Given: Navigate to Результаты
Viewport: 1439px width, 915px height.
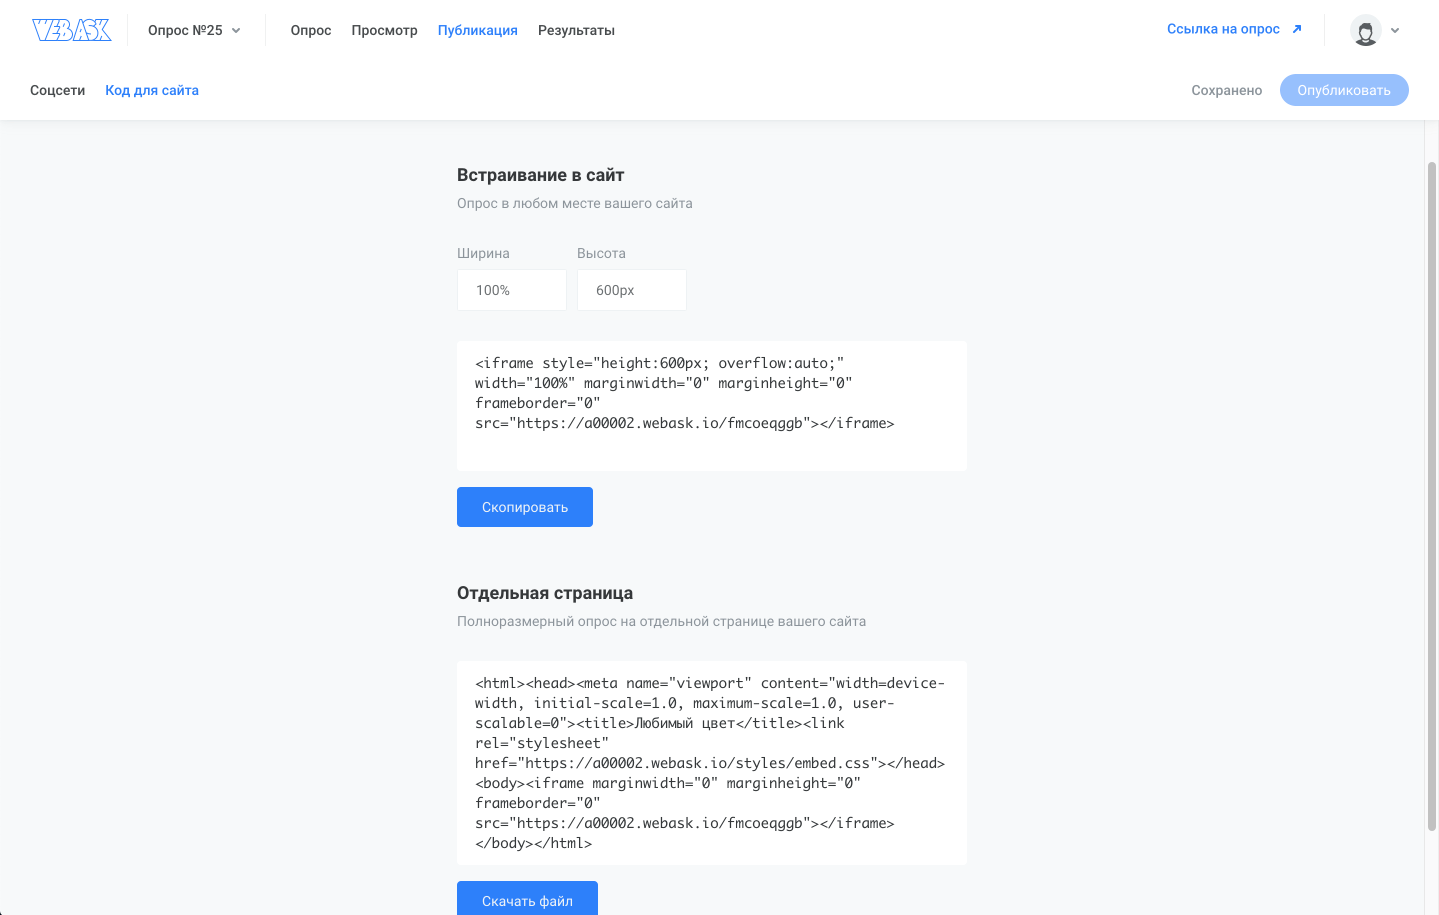Looking at the screenshot, I should [x=576, y=30].
